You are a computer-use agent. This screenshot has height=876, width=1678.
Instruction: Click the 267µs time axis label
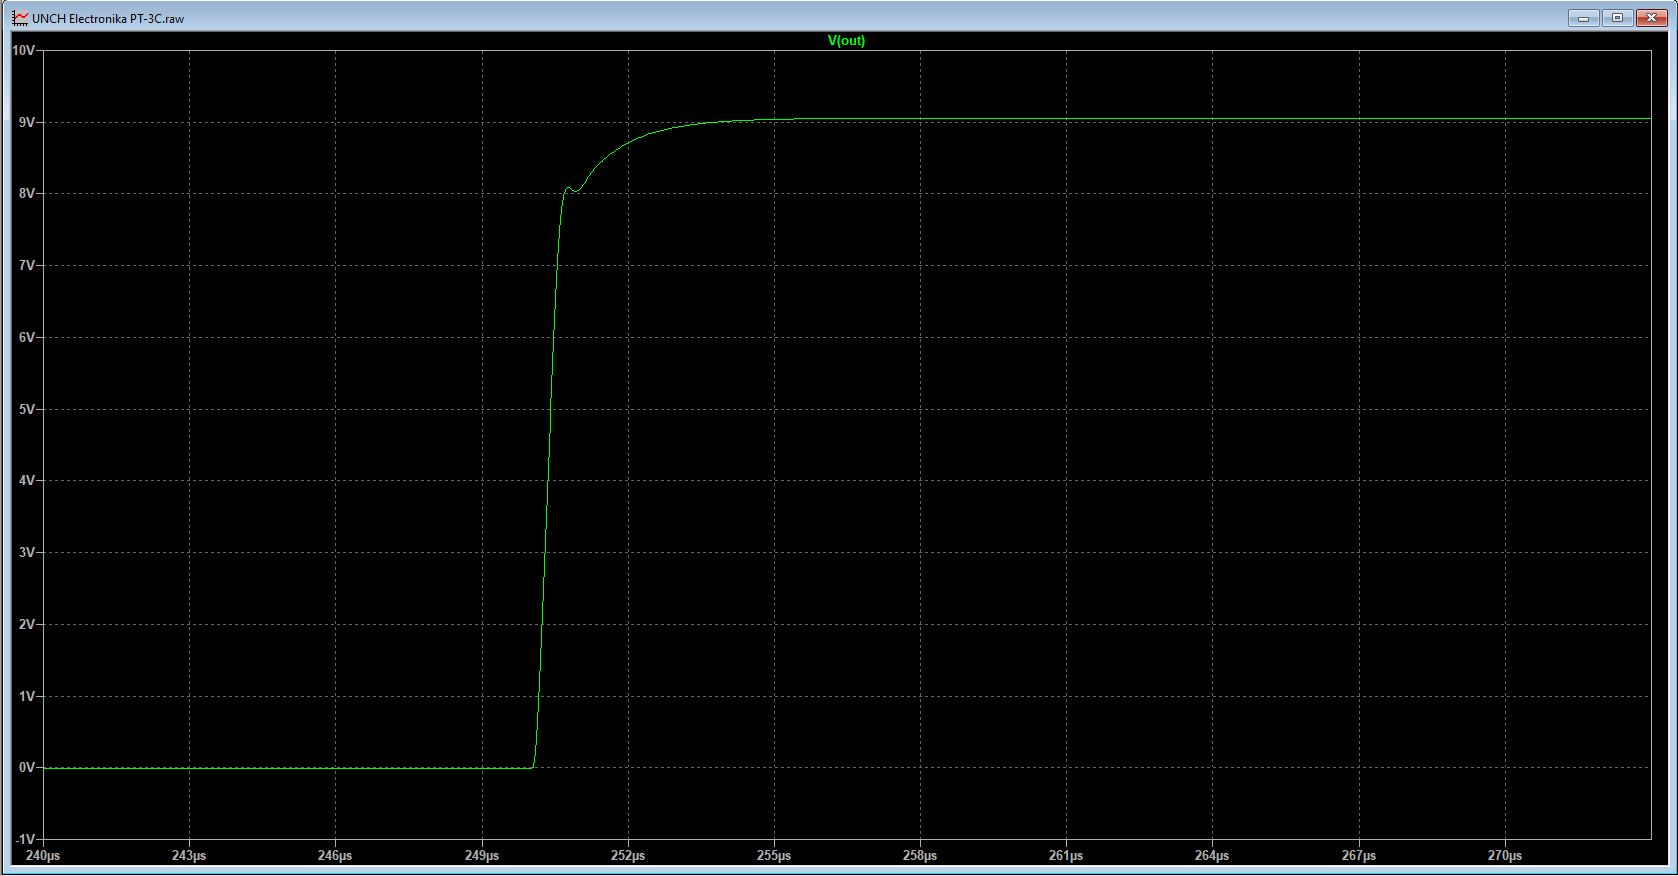coord(1359,856)
